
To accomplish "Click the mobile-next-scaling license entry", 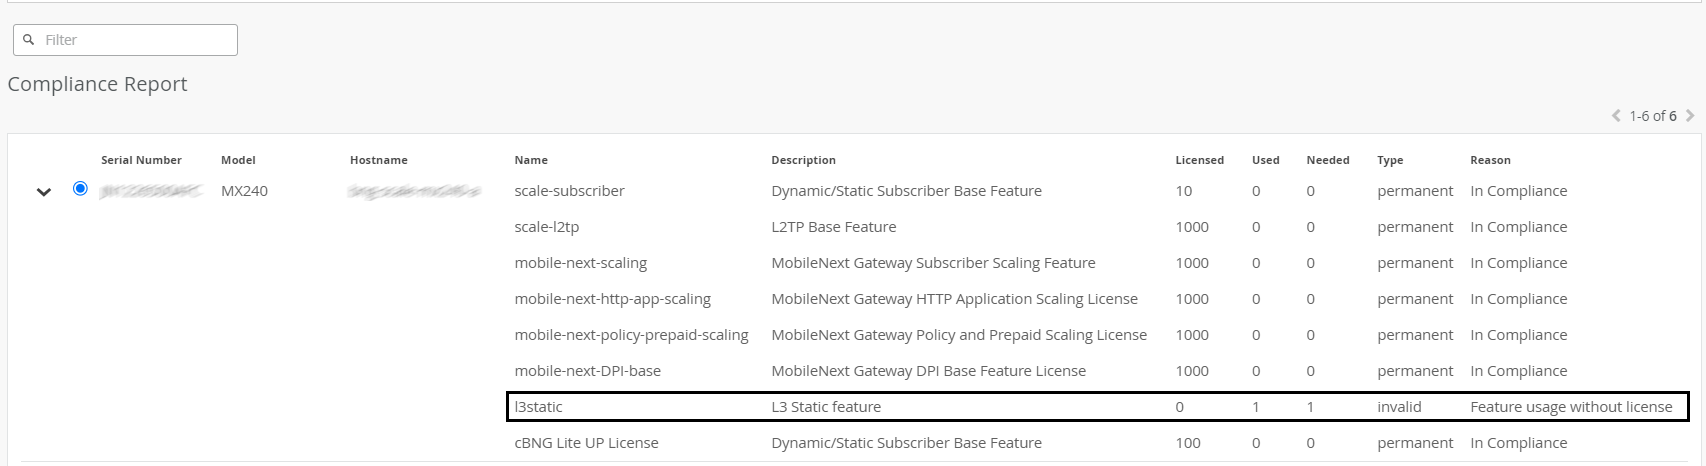I will [580, 263].
